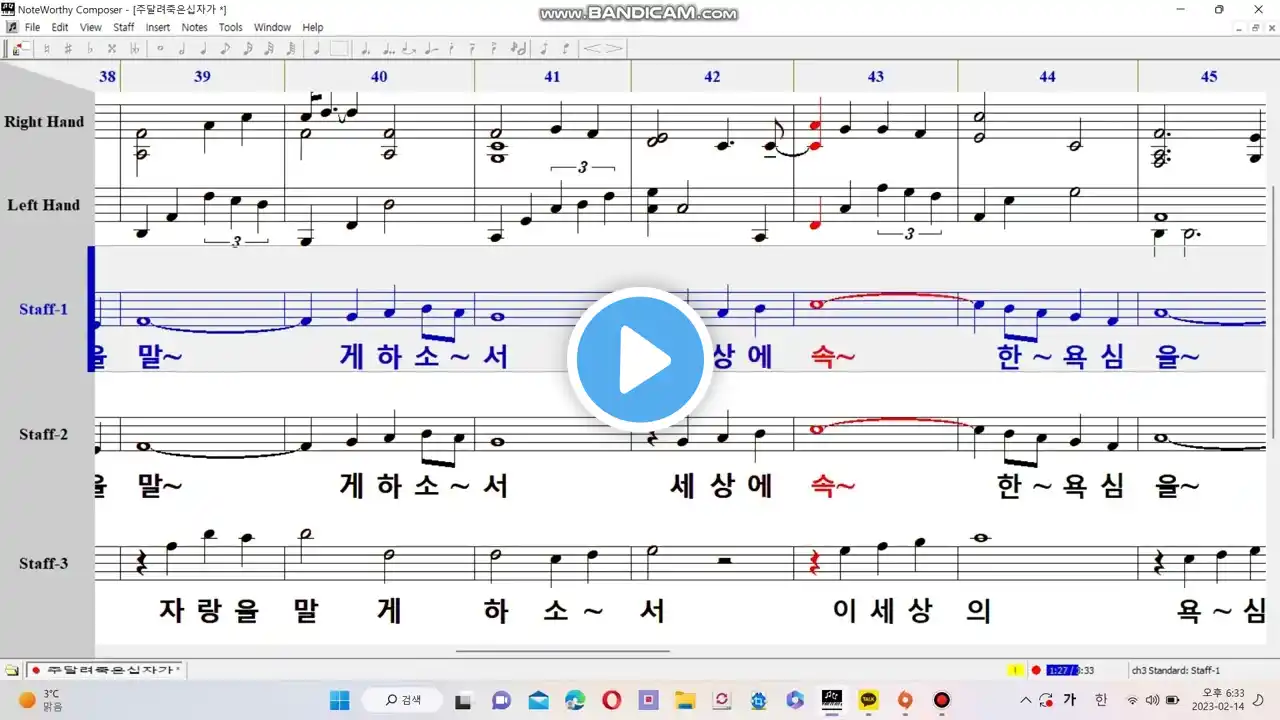
Task: Choose half note duration
Action: 182,48
